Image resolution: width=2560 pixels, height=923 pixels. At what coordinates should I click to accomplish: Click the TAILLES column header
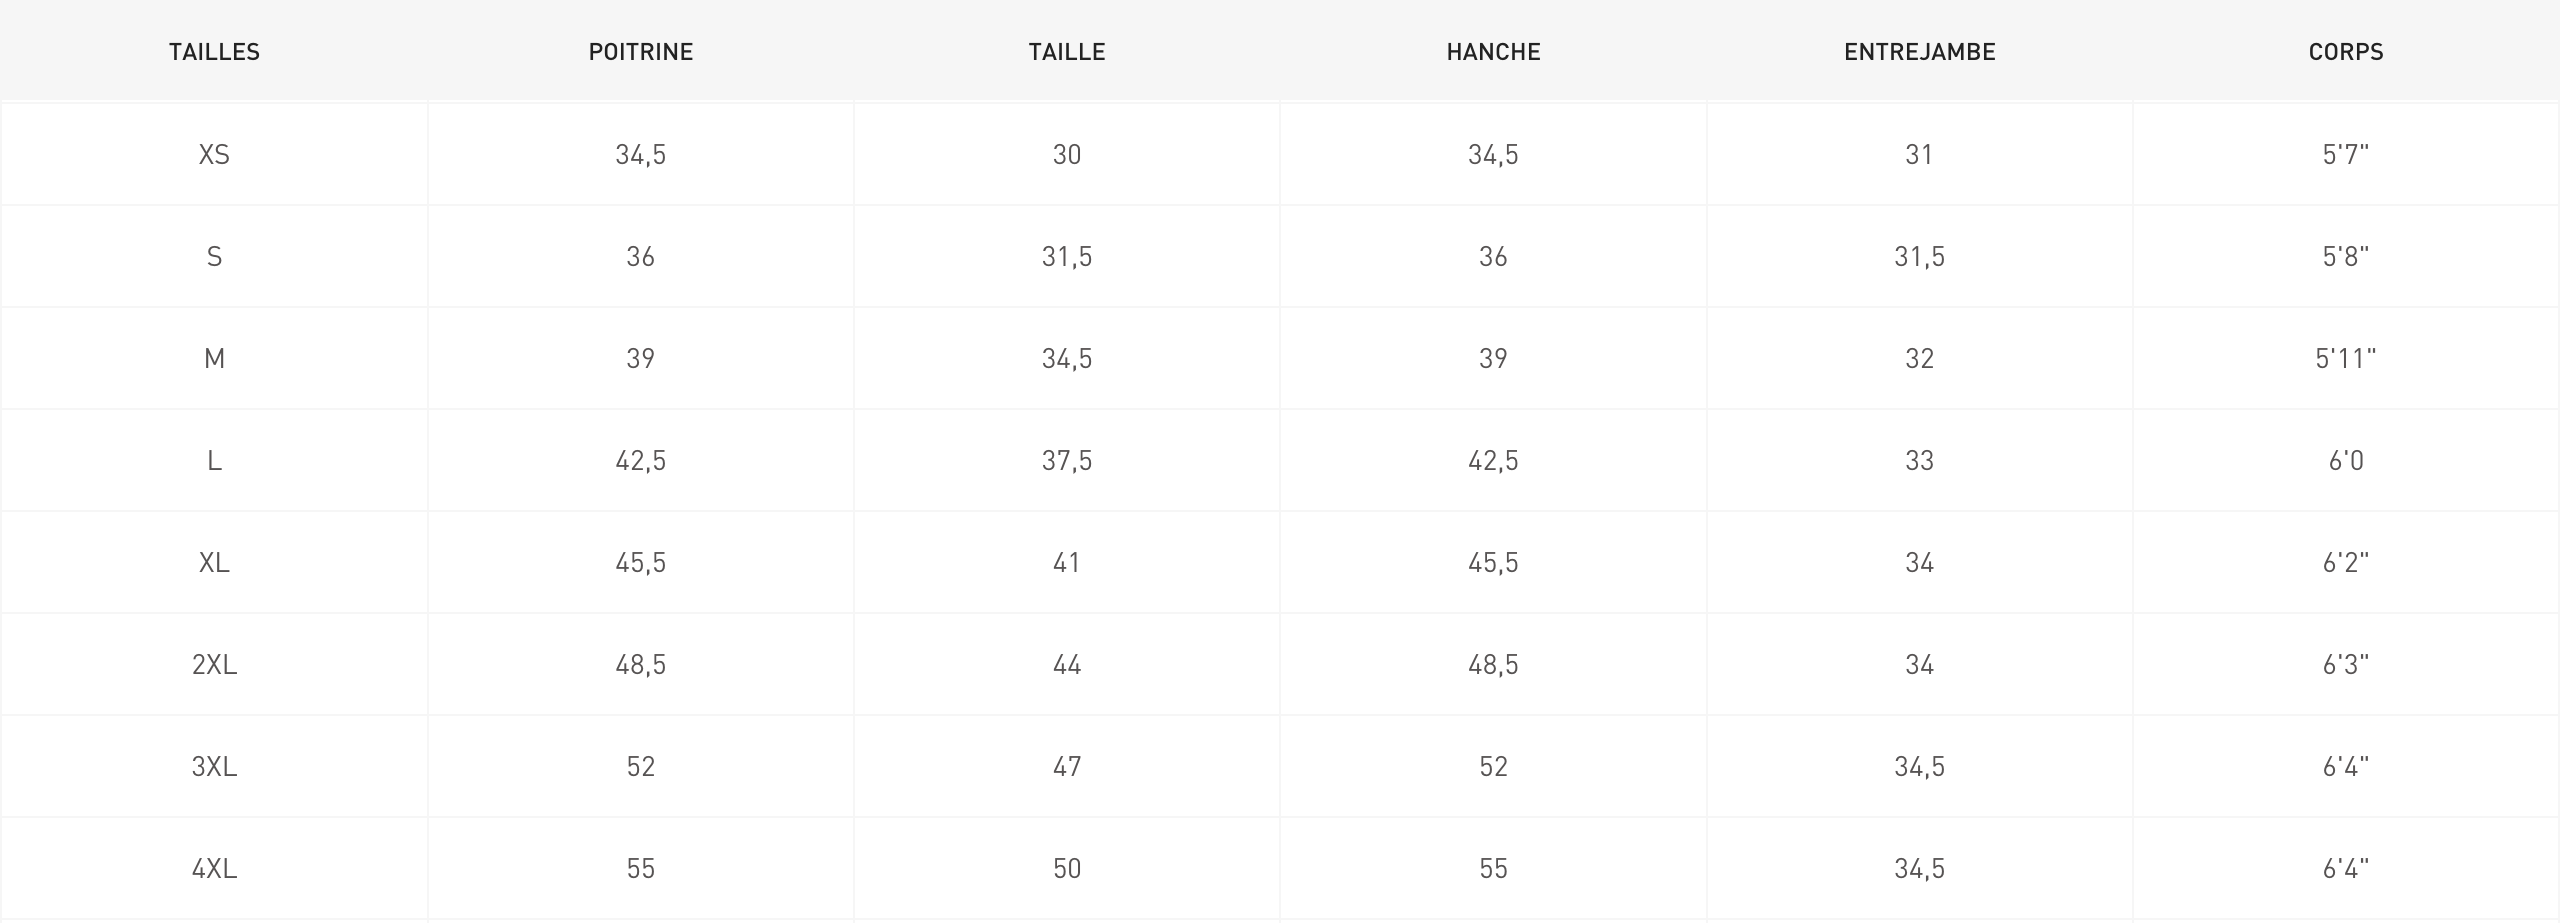pos(214,52)
